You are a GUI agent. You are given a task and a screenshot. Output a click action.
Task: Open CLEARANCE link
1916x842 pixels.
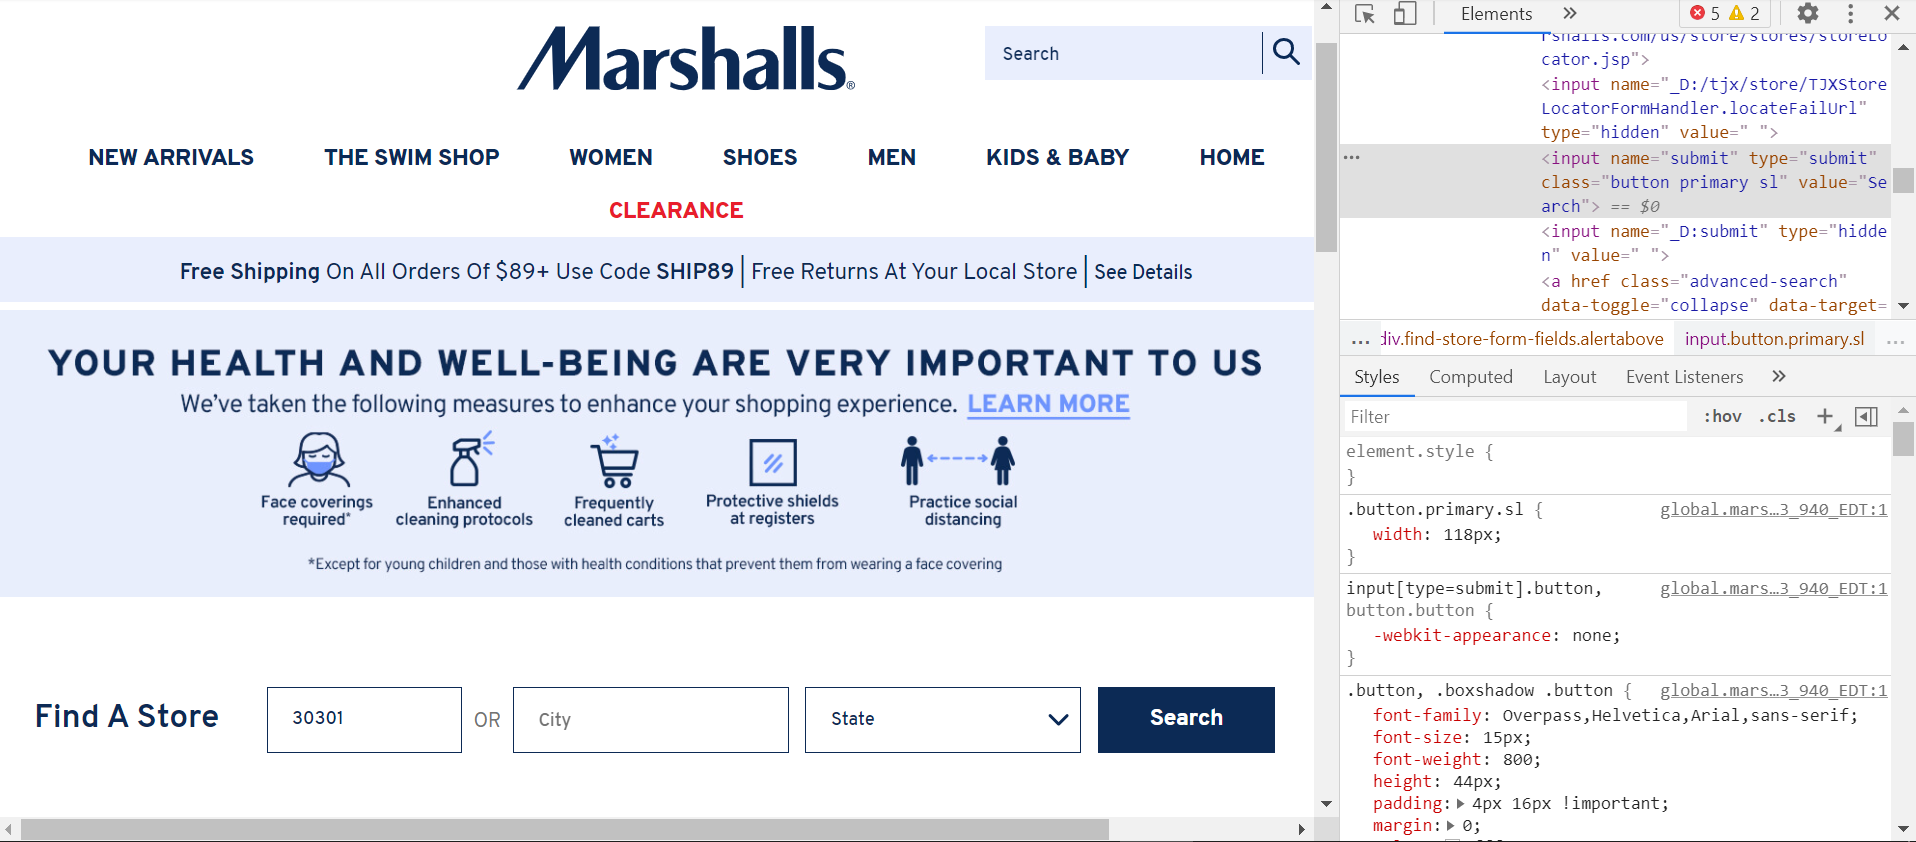676,210
